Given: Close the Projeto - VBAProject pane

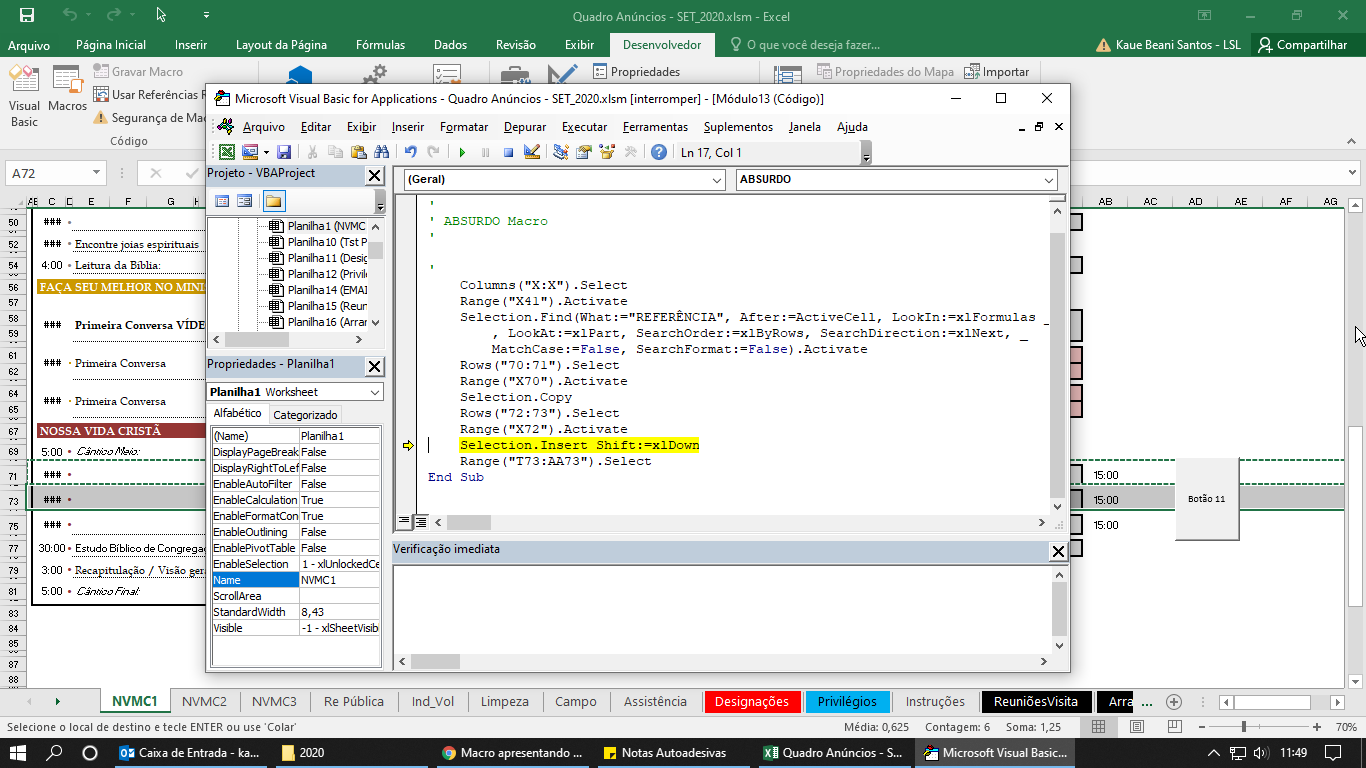Looking at the screenshot, I should (374, 175).
